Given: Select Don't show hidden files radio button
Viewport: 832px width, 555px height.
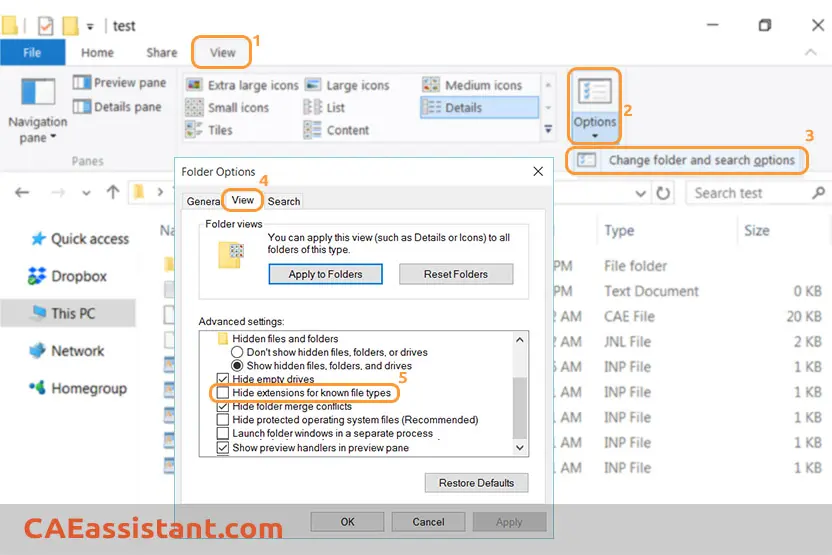Looking at the screenshot, I should [237, 352].
